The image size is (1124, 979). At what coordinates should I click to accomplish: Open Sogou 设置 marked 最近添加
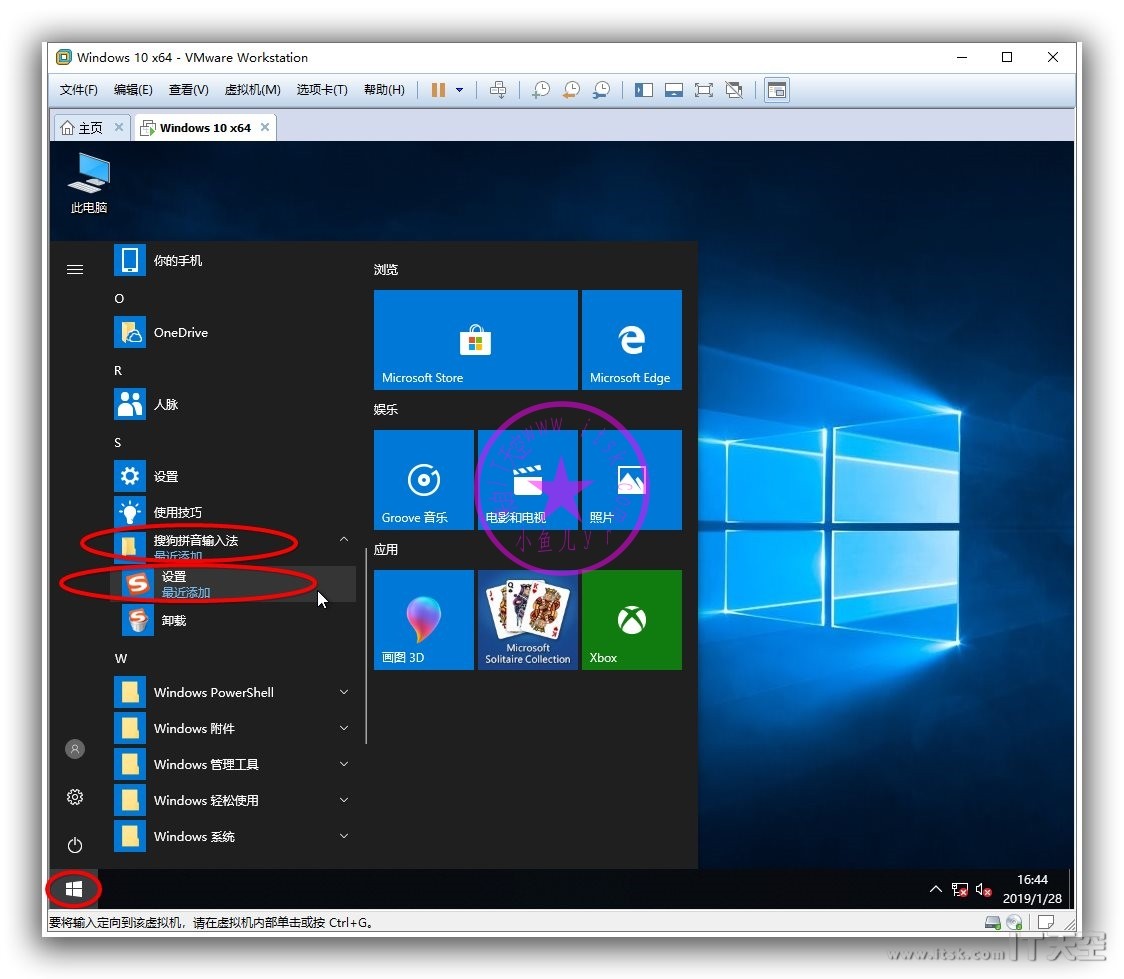point(234,584)
